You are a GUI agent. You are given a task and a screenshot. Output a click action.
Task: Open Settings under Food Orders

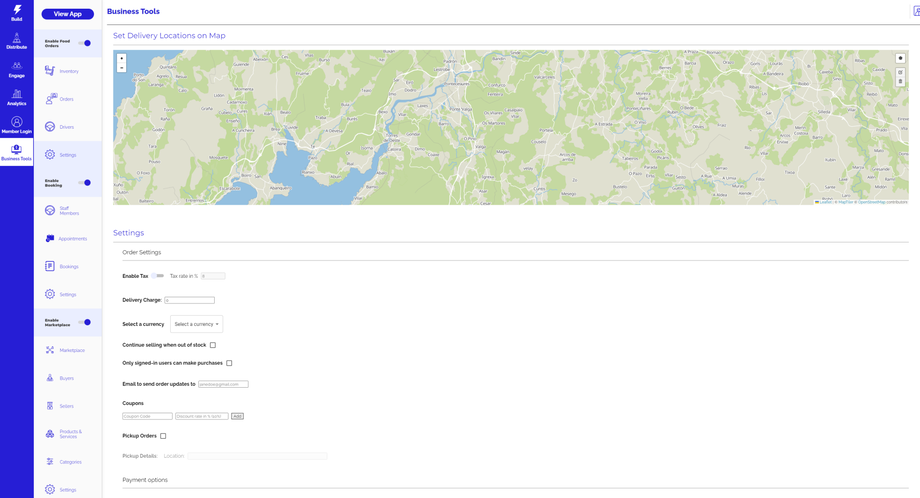tap(61, 155)
